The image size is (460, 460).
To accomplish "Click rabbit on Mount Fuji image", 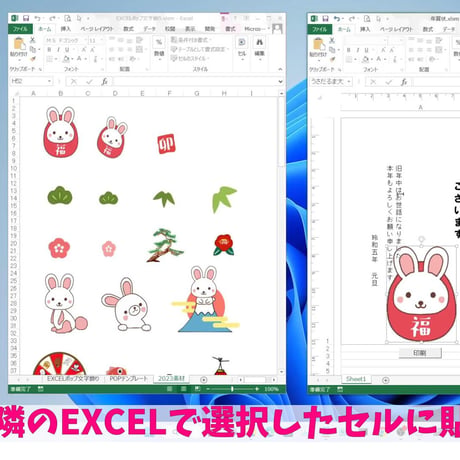I will tap(205, 299).
